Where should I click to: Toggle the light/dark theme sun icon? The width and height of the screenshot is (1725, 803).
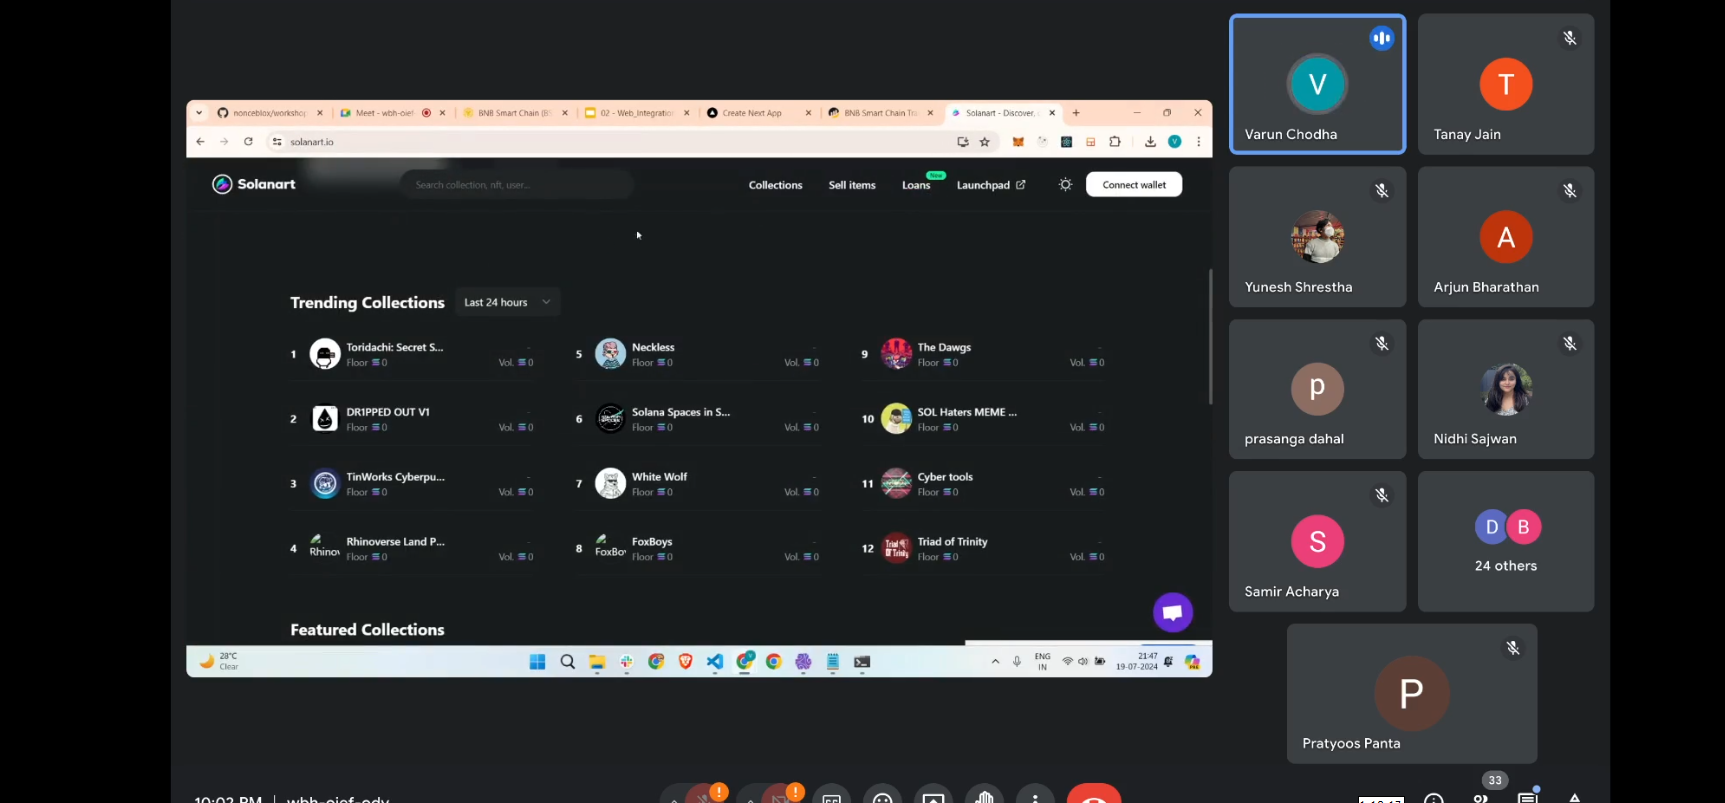point(1066,185)
